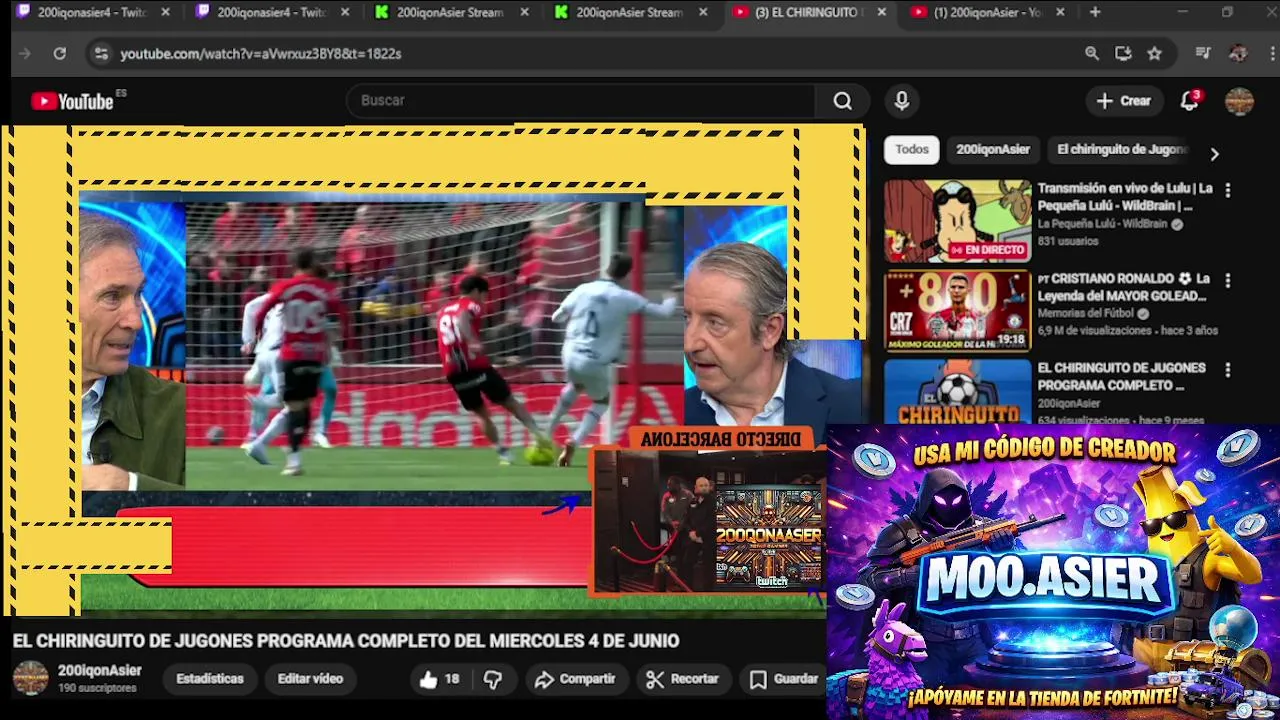This screenshot has width=1280, height=720.
Task: Click the YouTube search magnifier button
Action: pos(843,101)
